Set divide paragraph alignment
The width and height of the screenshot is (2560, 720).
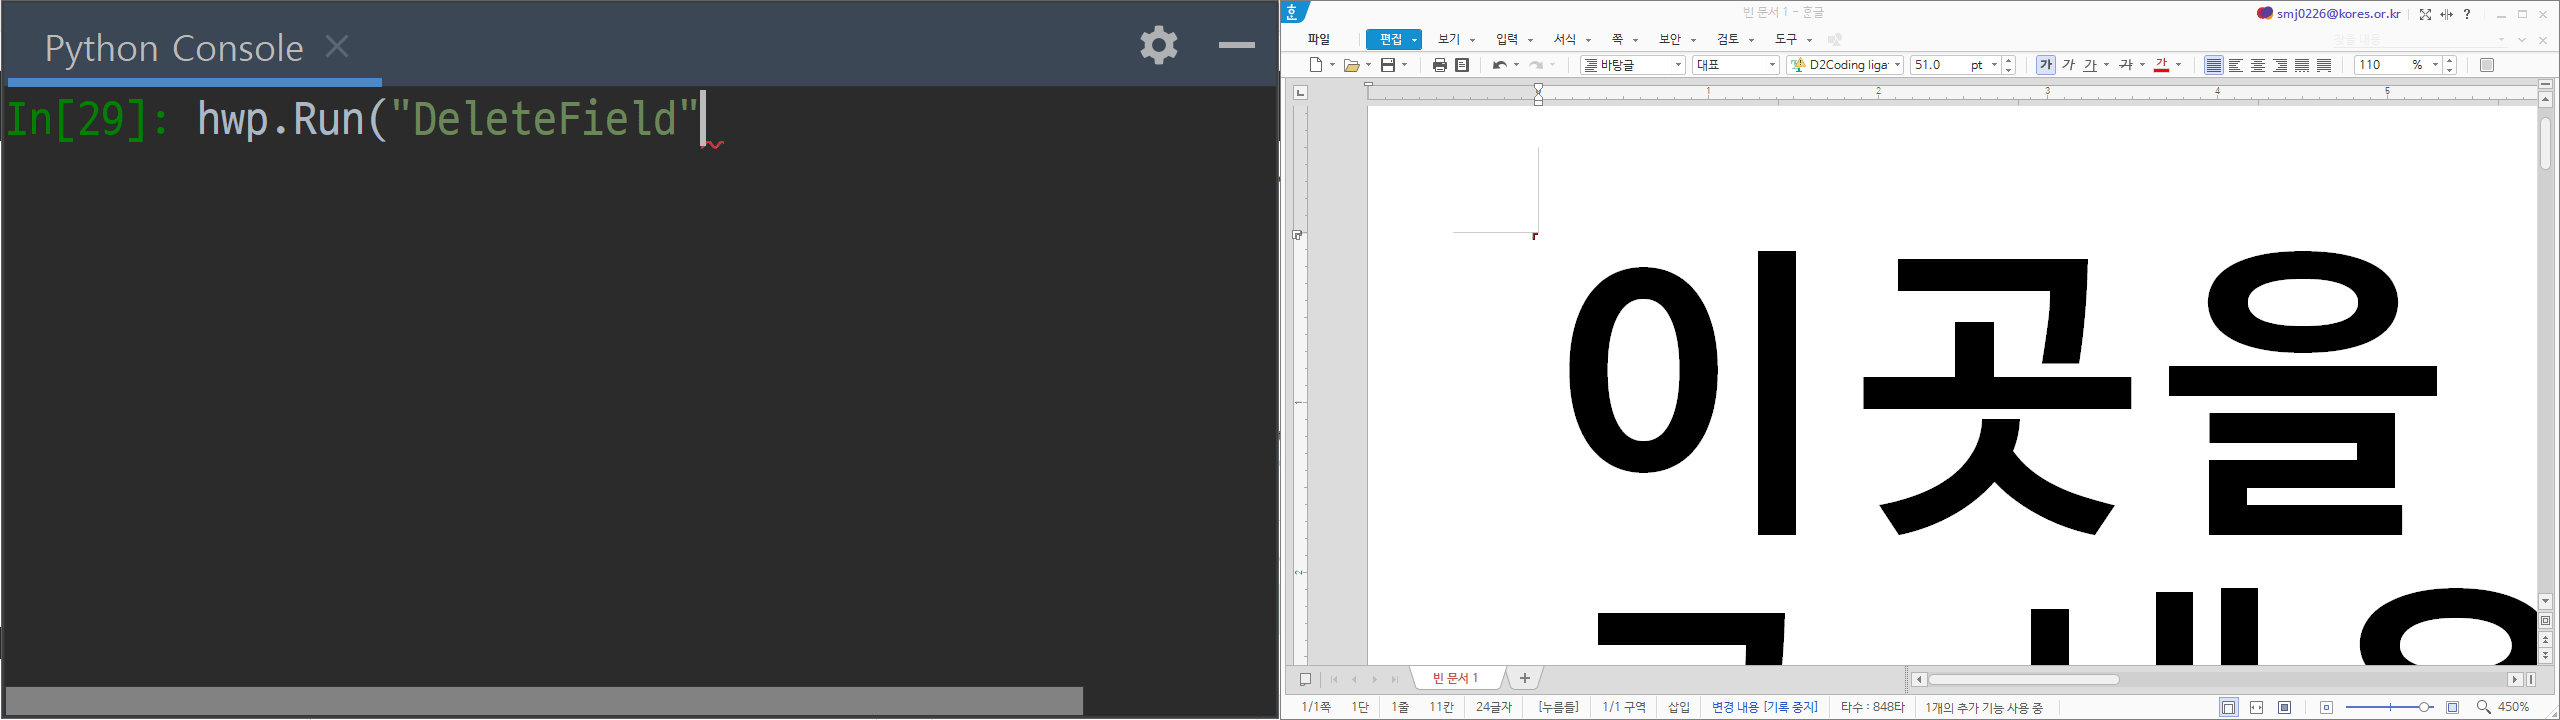[2323, 65]
